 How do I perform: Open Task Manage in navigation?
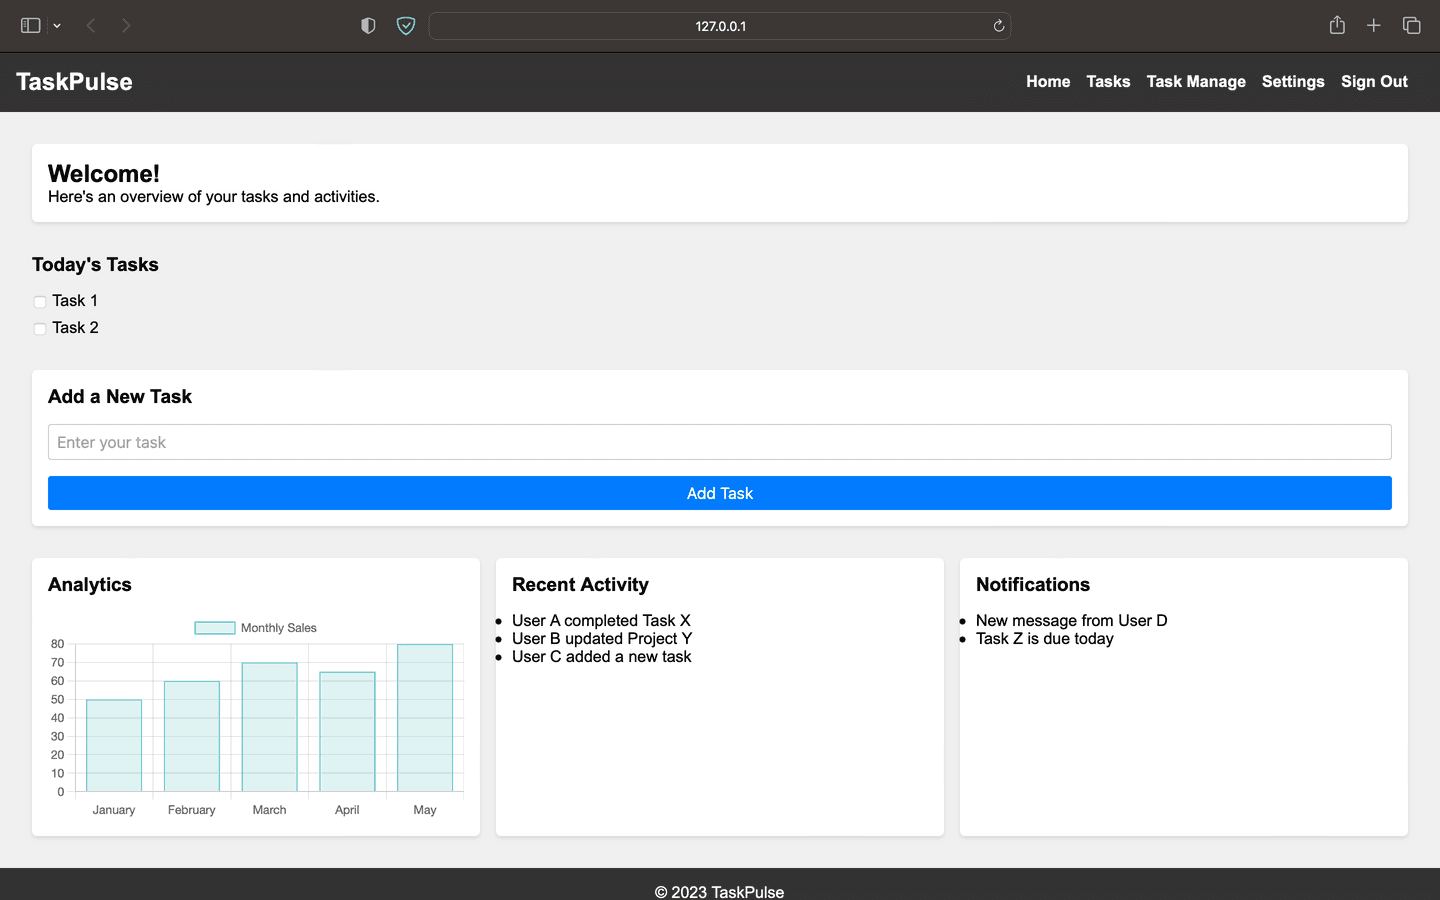[x=1196, y=82]
